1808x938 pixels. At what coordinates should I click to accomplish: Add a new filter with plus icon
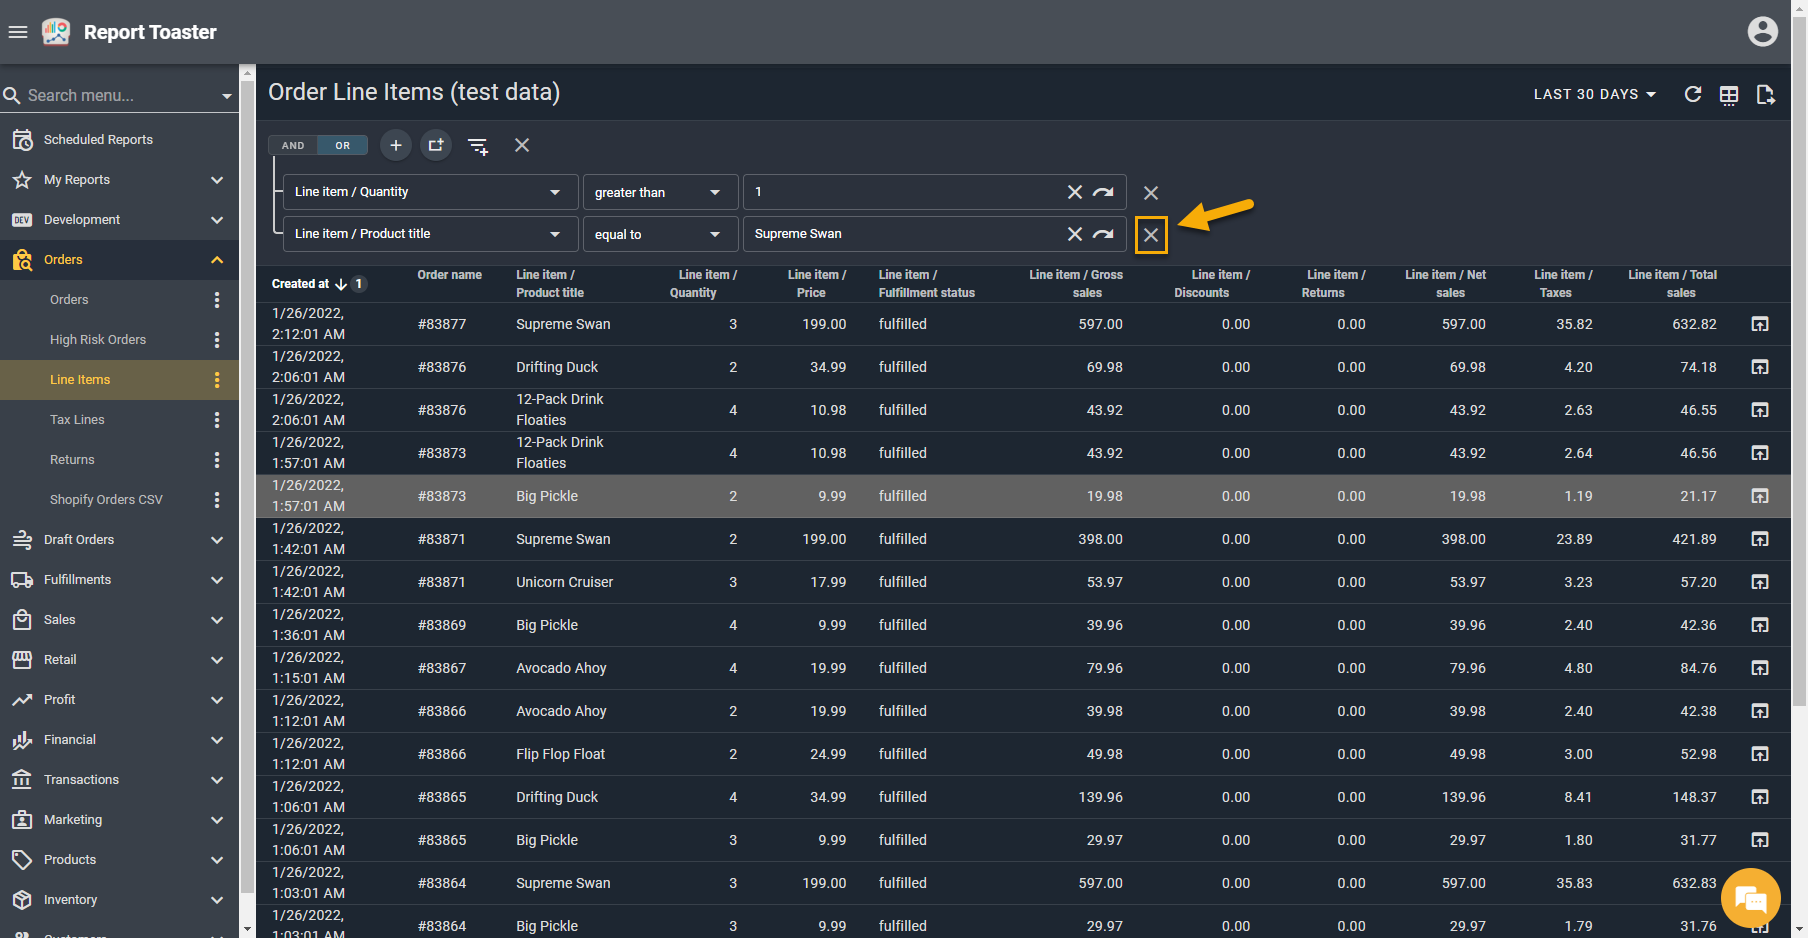[396, 145]
